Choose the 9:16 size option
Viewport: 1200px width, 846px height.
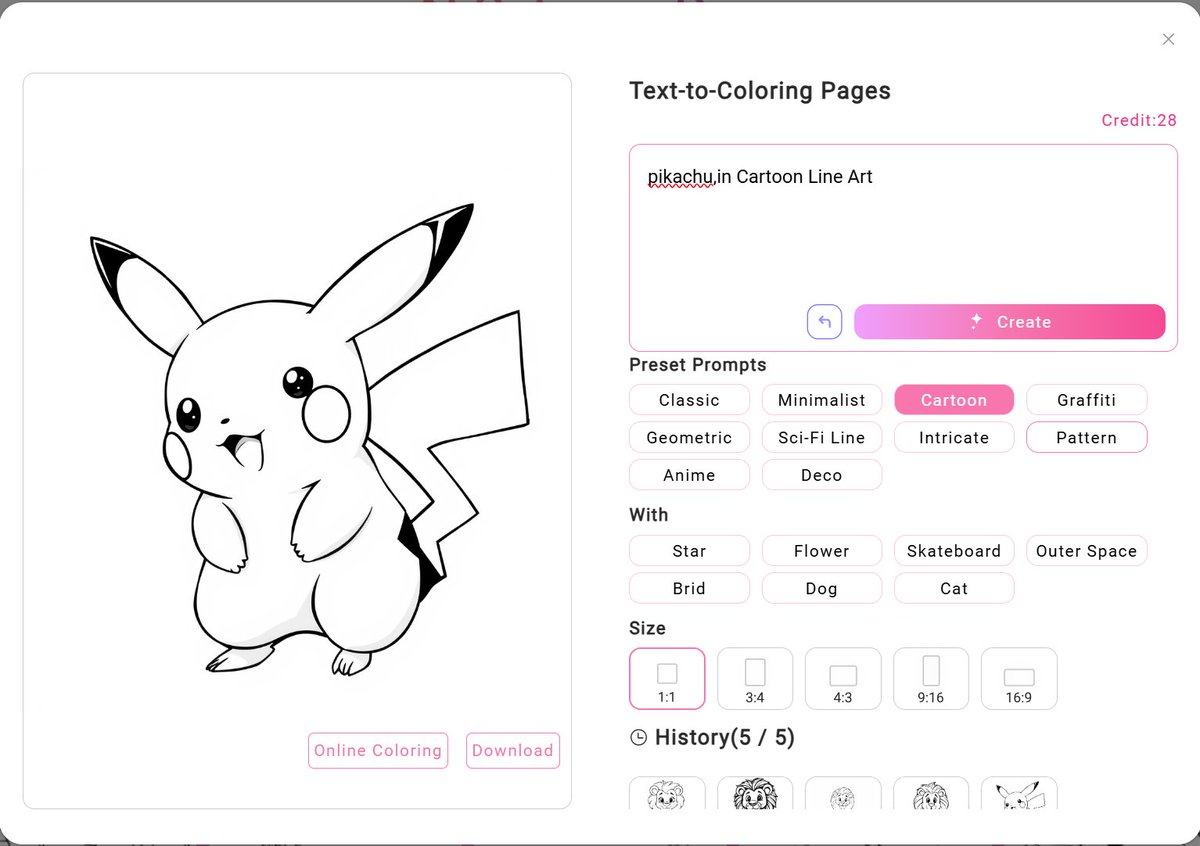point(931,679)
